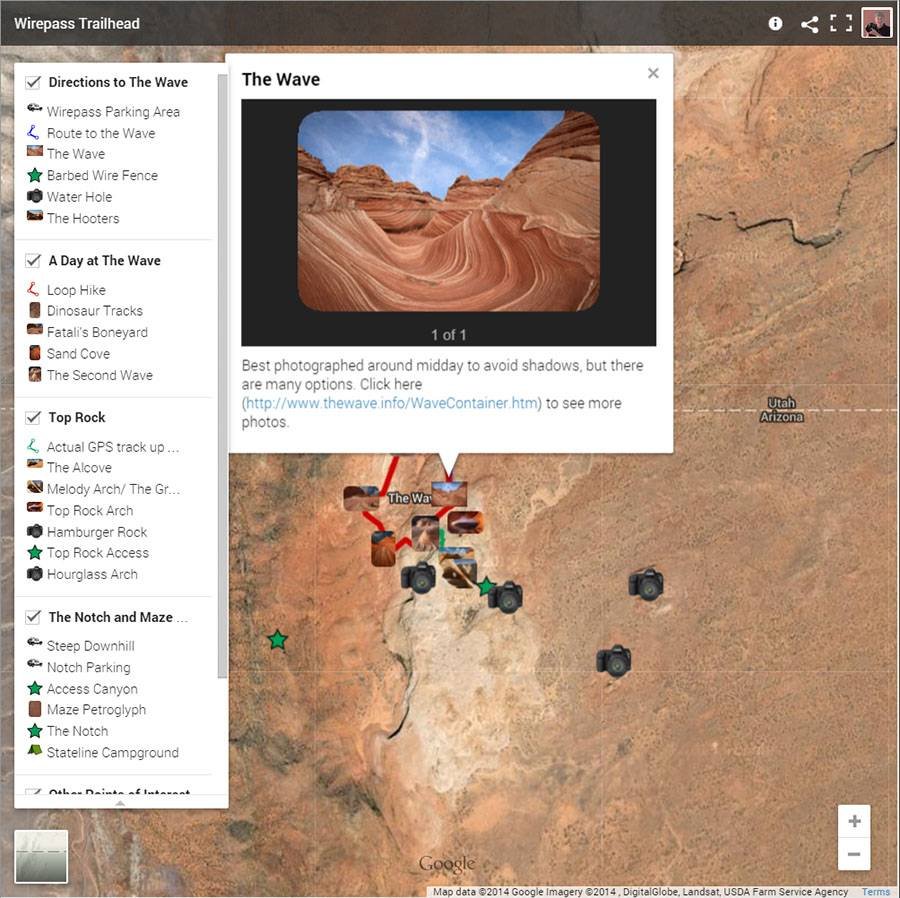Click the green star marker west of the trail
This screenshot has height=898, width=900.
pos(278,639)
